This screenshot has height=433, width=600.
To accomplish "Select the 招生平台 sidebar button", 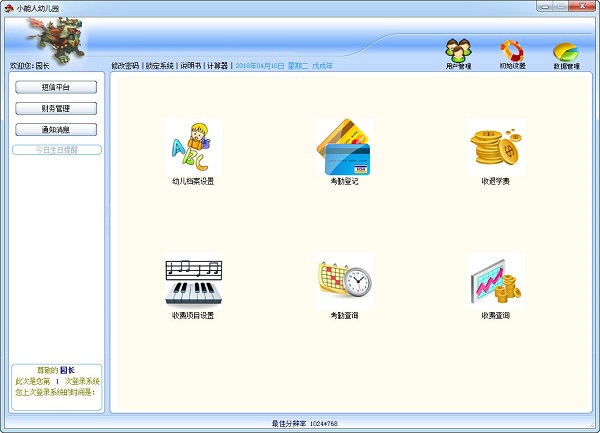I will (56, 87).
